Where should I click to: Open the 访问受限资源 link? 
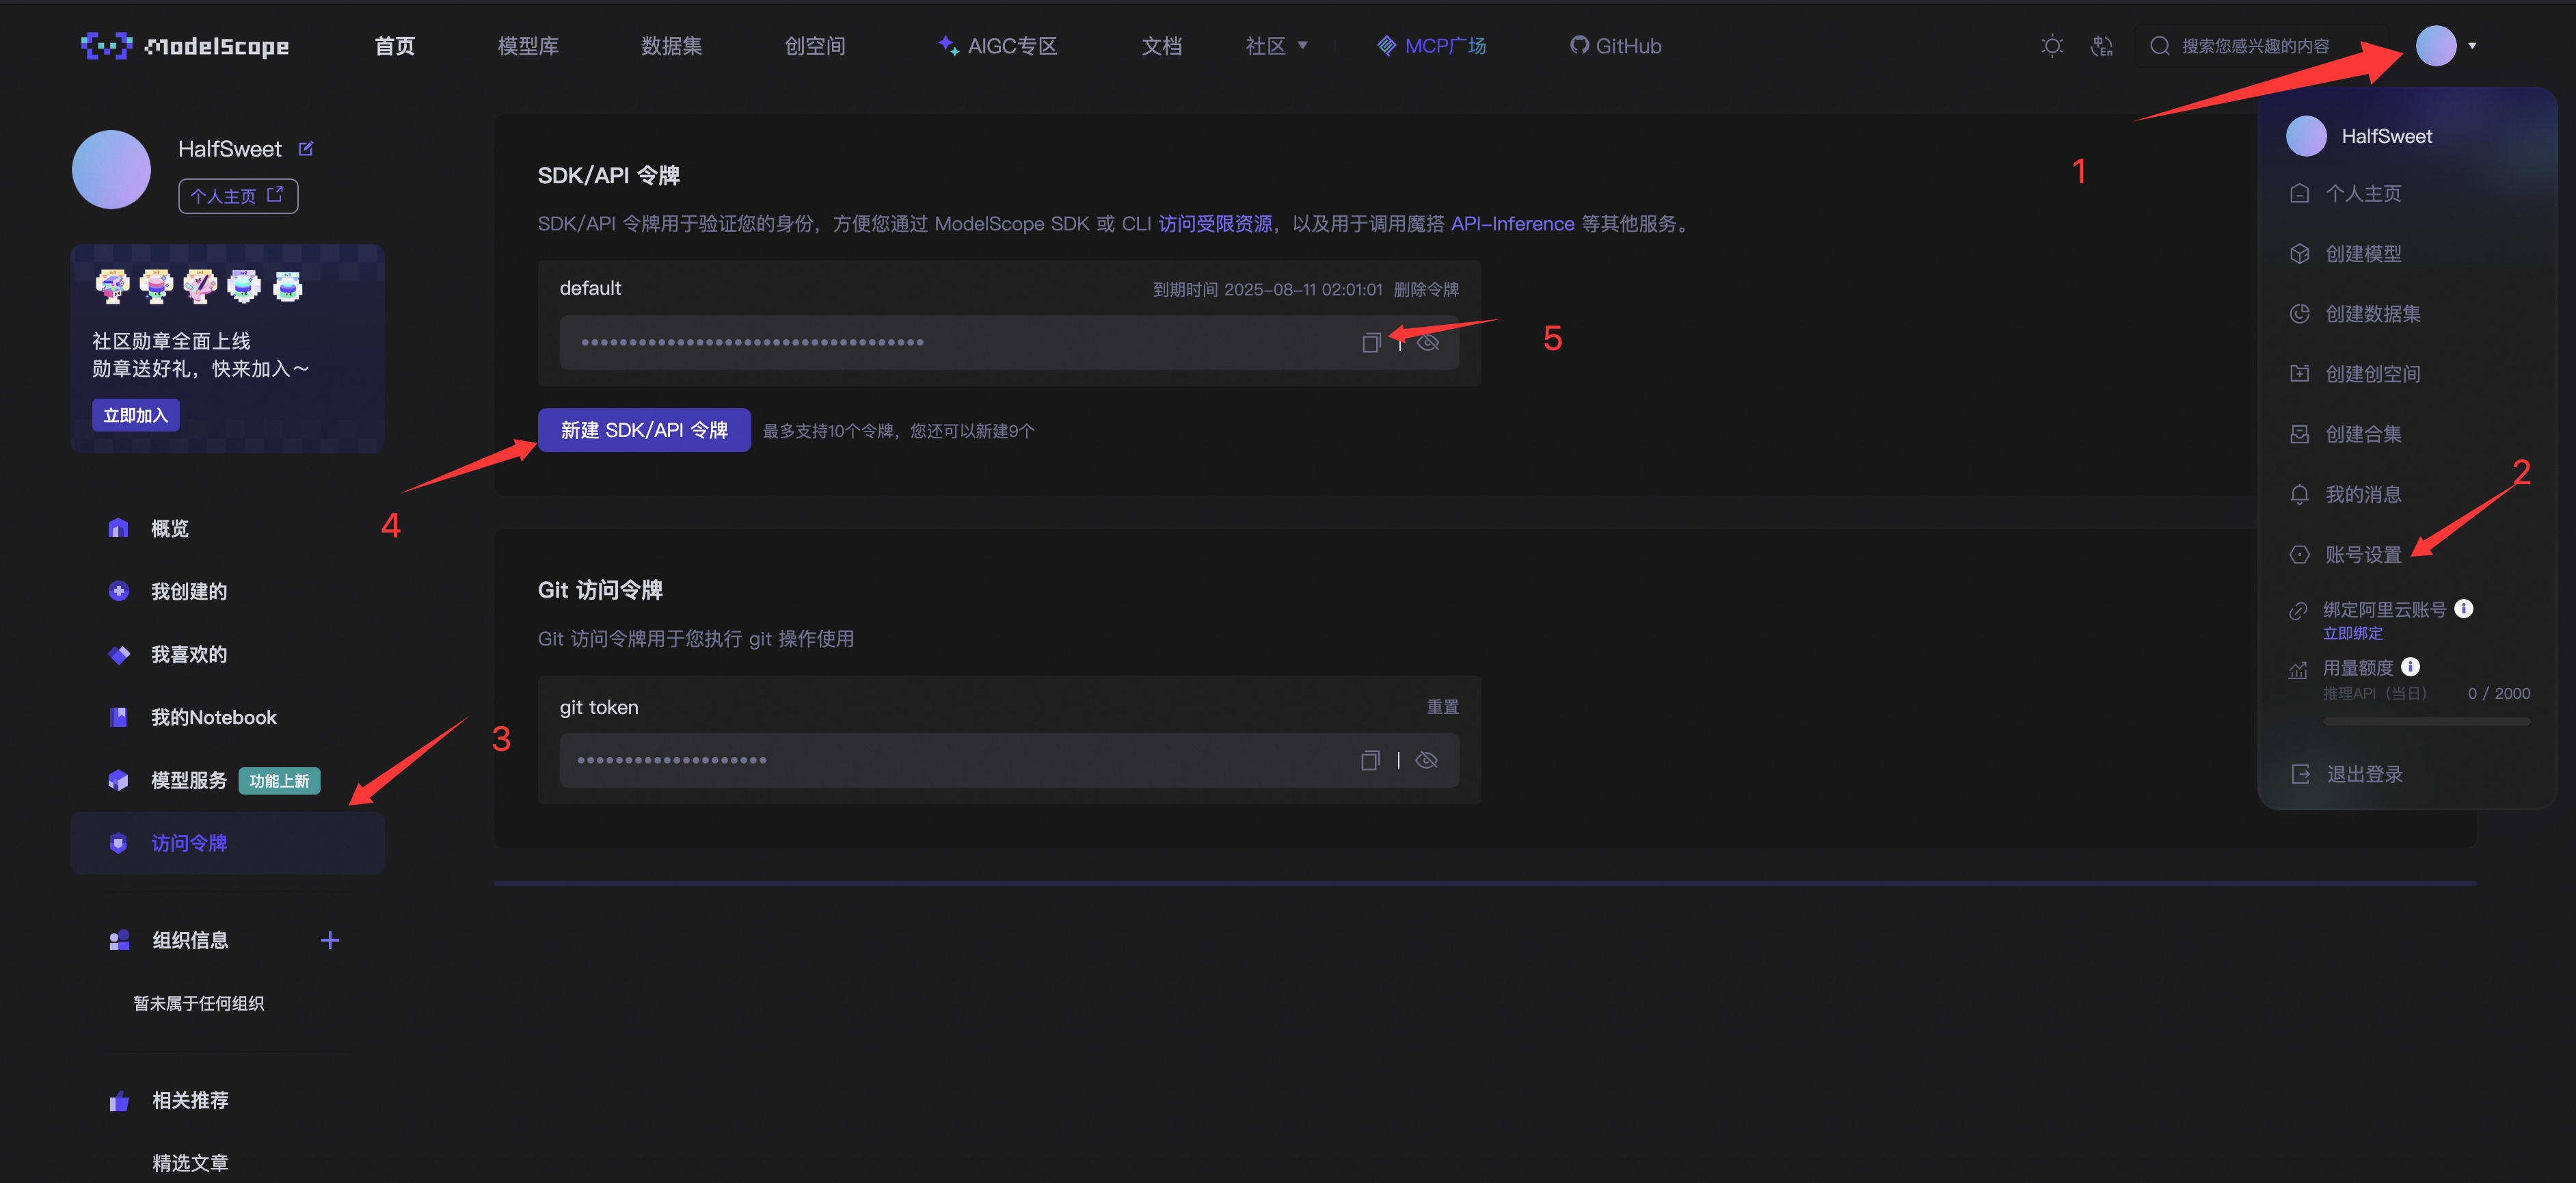click(1215, 223)
